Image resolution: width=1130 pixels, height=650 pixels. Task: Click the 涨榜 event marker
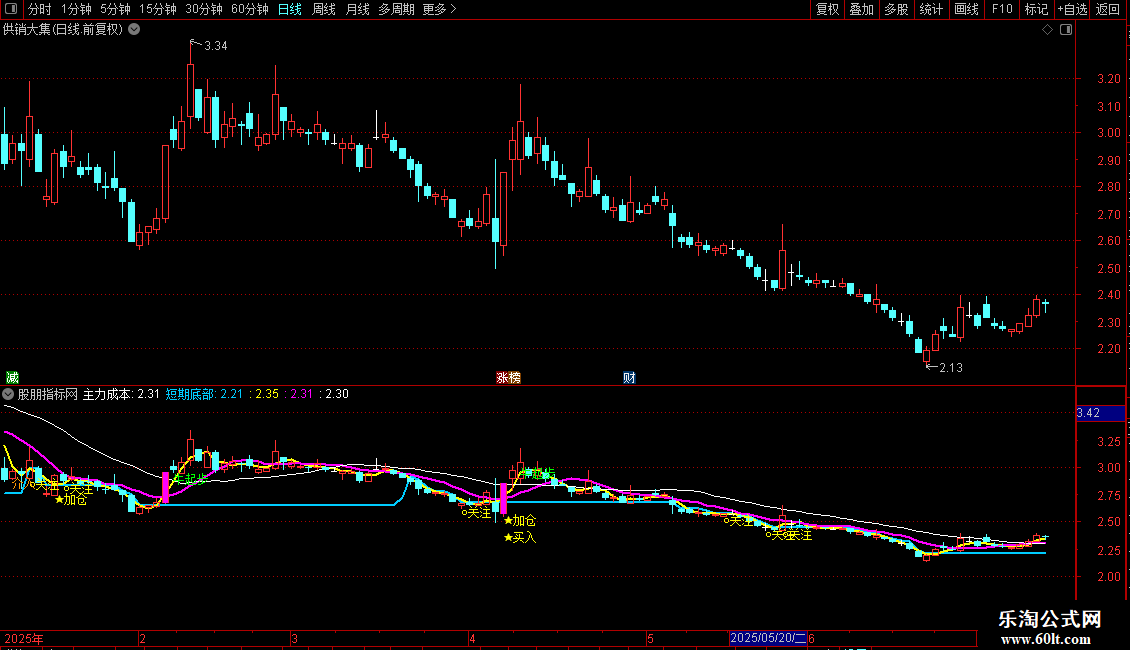508,378
